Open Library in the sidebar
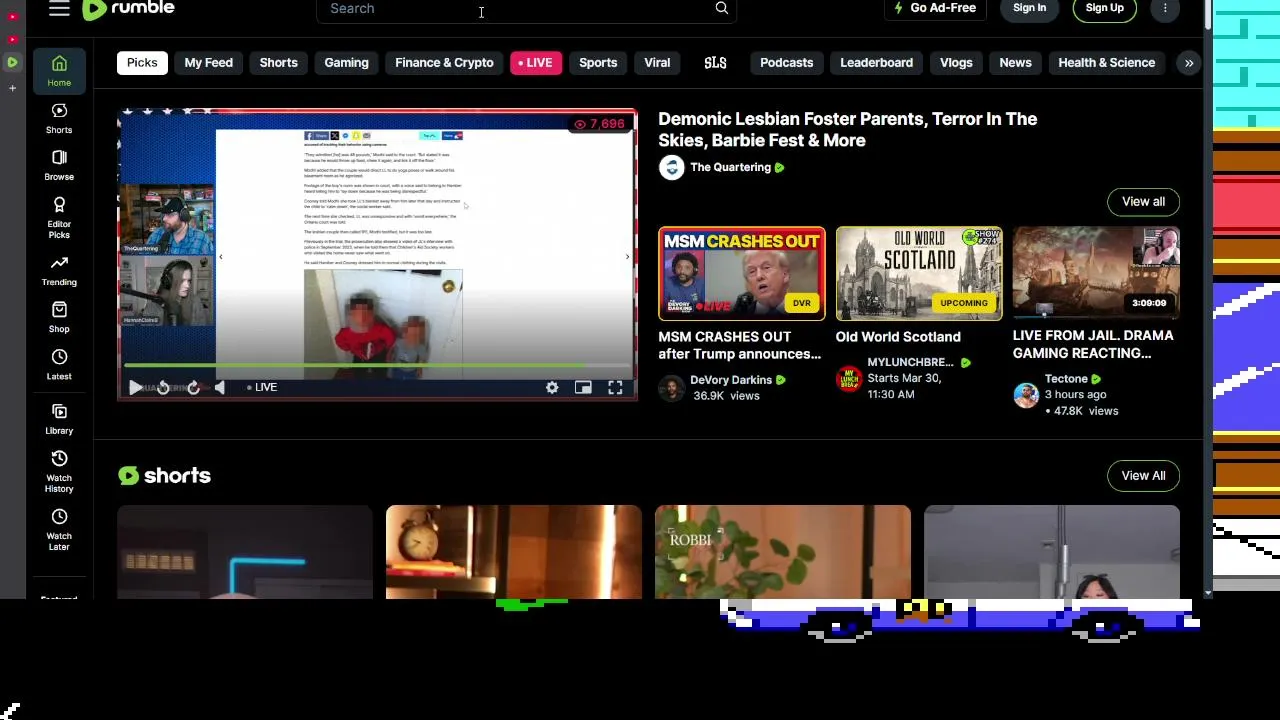Screen dimensions: 1280x720 [59, 419]
